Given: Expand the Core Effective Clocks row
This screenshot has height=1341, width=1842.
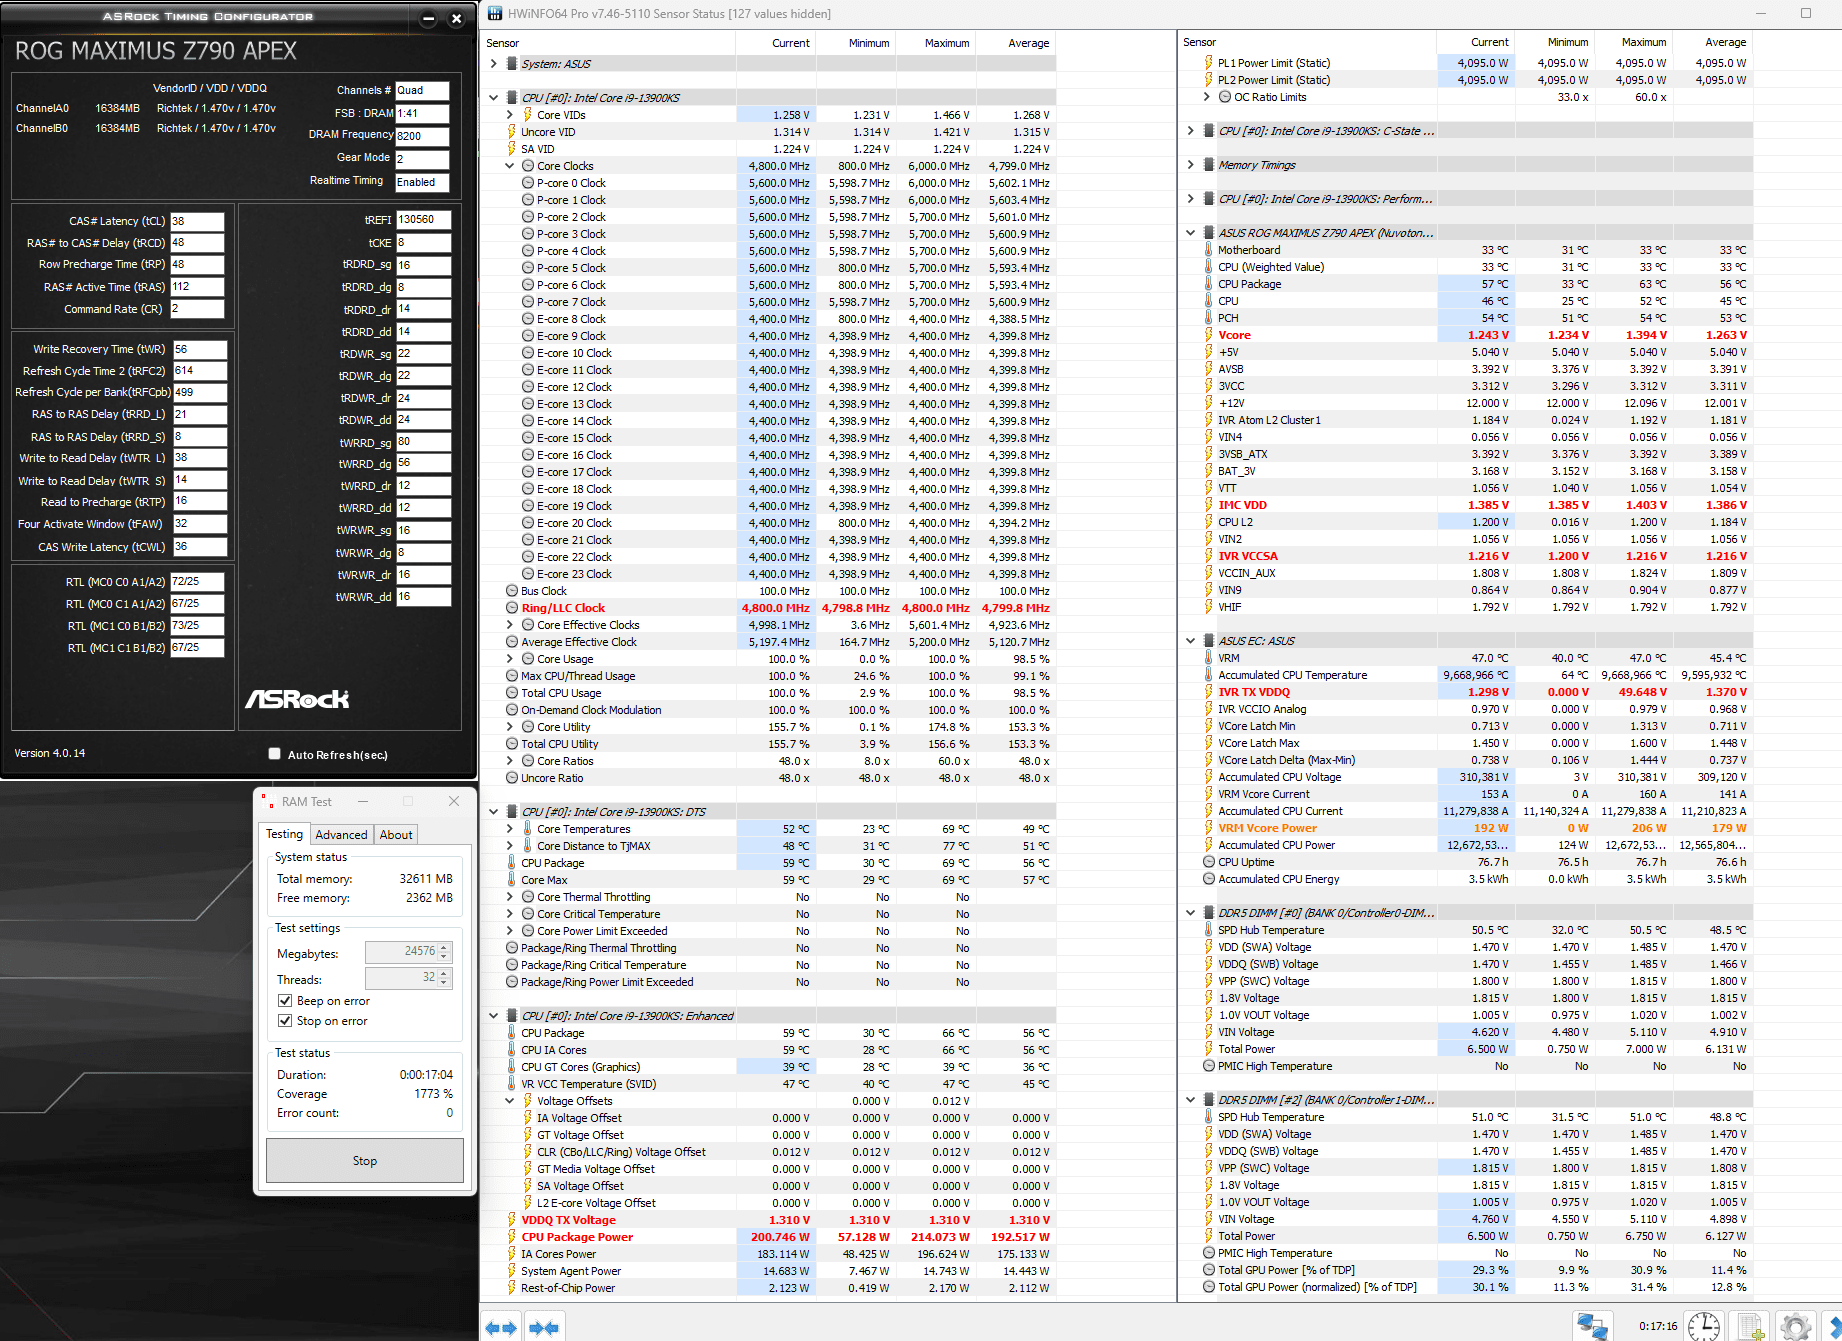Looking at the screenshot, I should (x=509, y=625).
